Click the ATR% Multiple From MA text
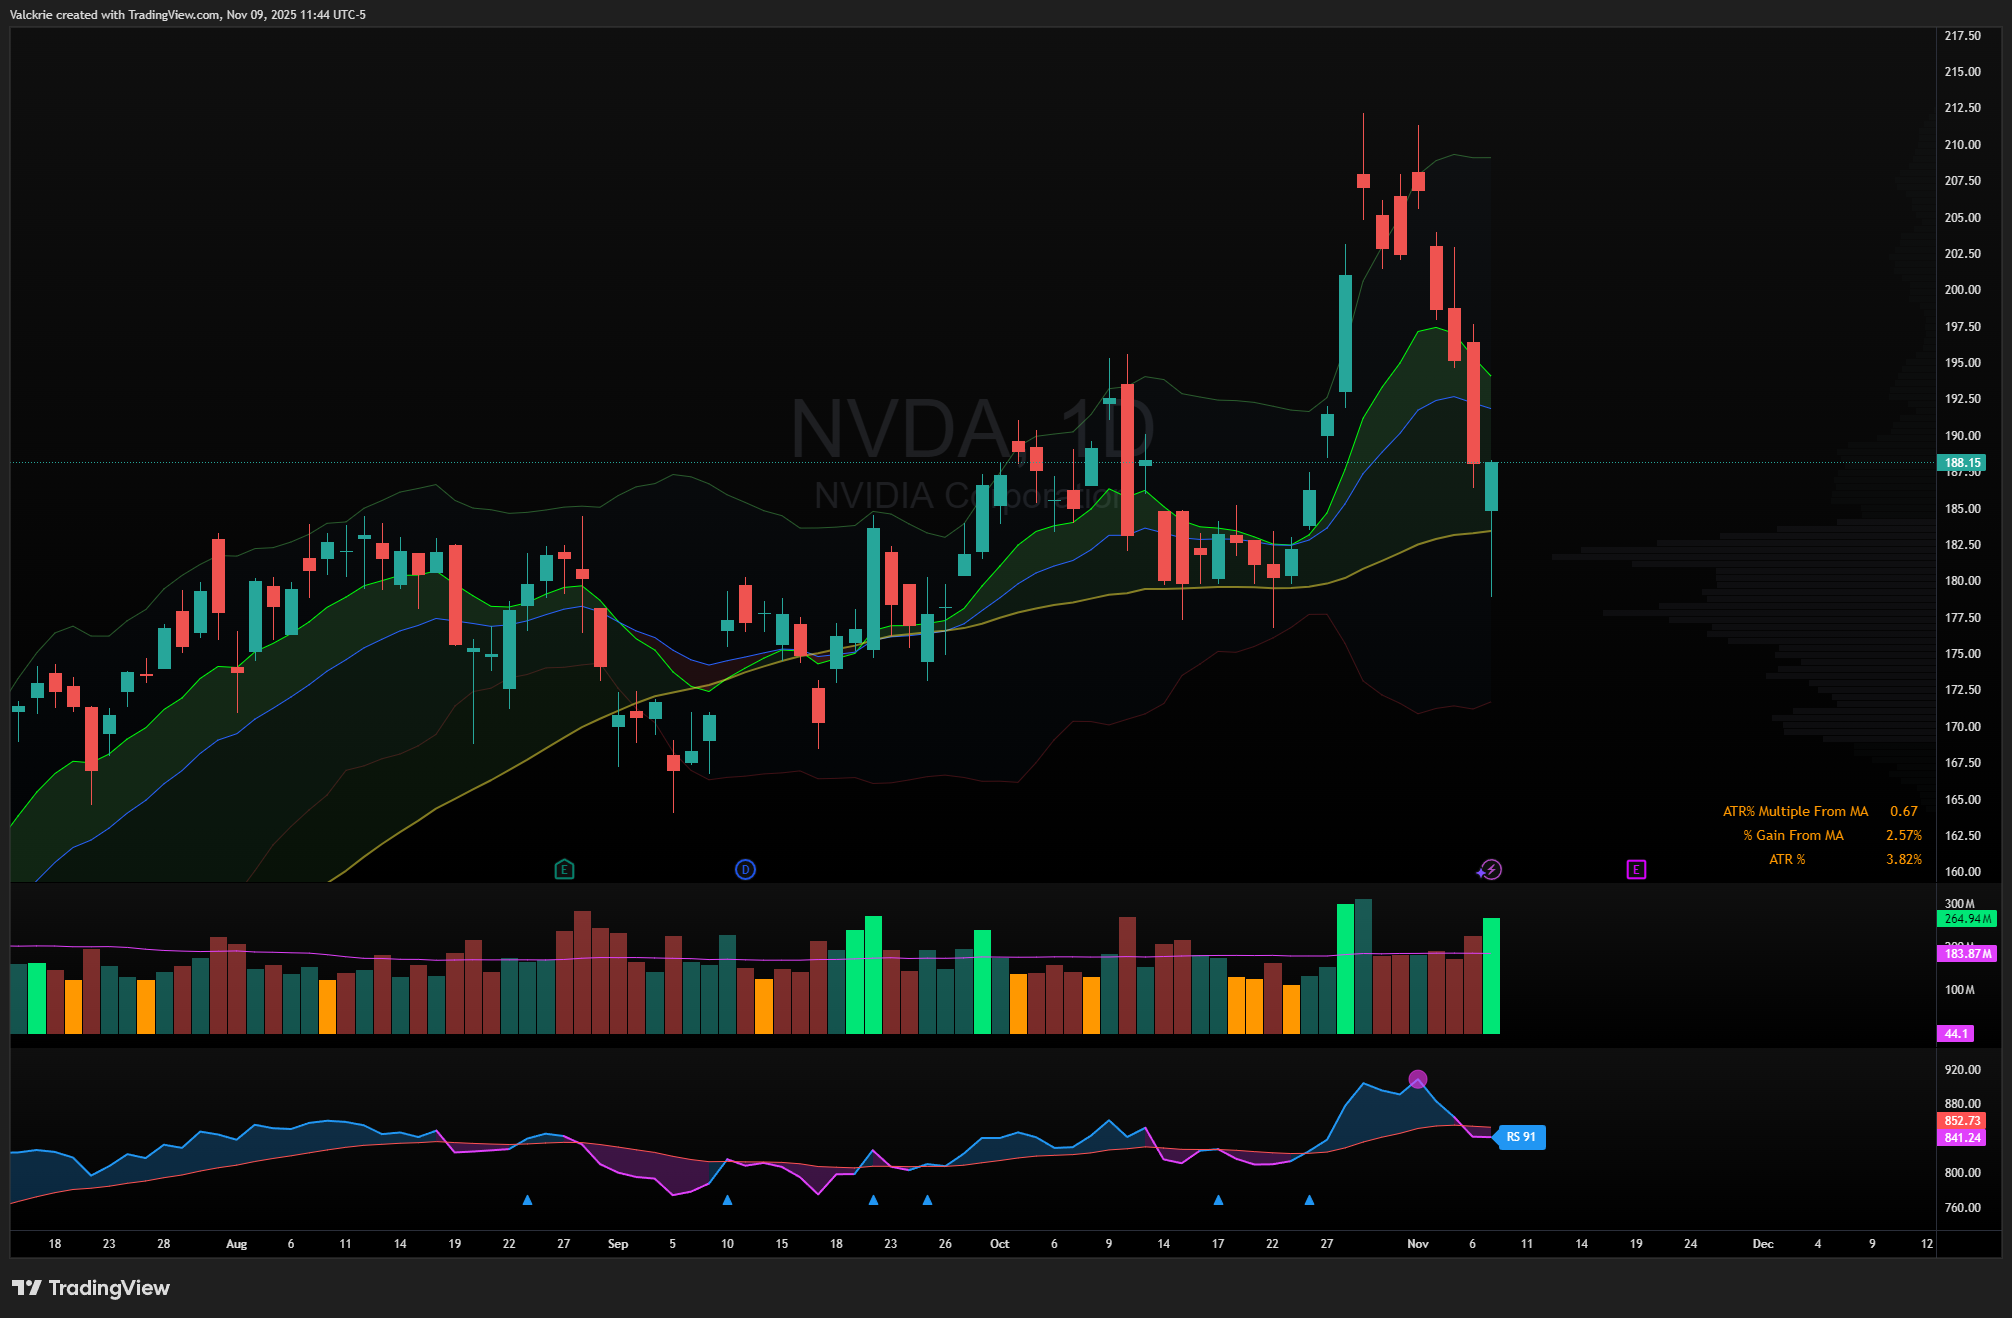This screenshot has height=1318, width=2012. [x=1795, y=811]
